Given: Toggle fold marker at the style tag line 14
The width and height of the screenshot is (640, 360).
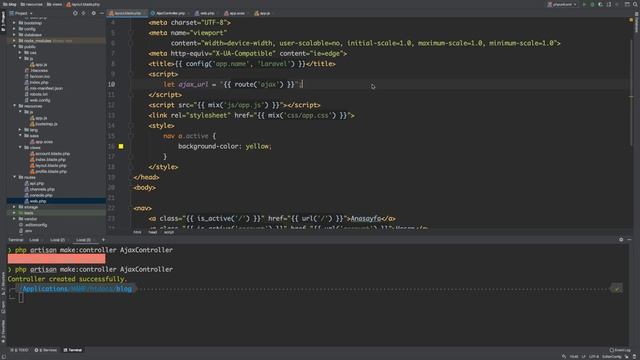Looking at the screenshot, I should 131,126.
